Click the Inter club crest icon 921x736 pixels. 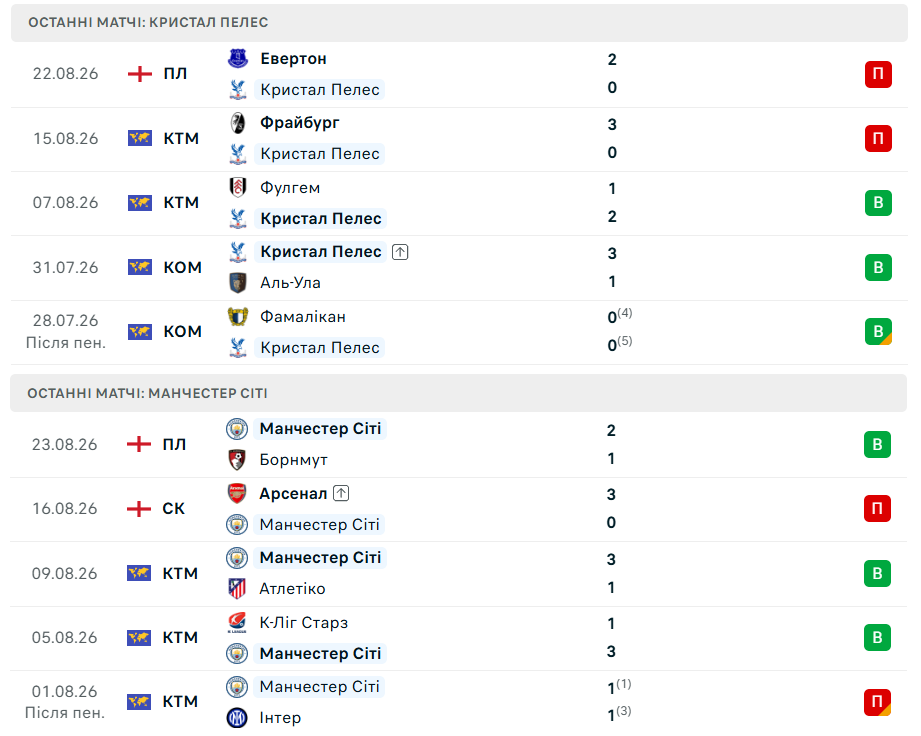pyautogui.click(x=237, y=717)
